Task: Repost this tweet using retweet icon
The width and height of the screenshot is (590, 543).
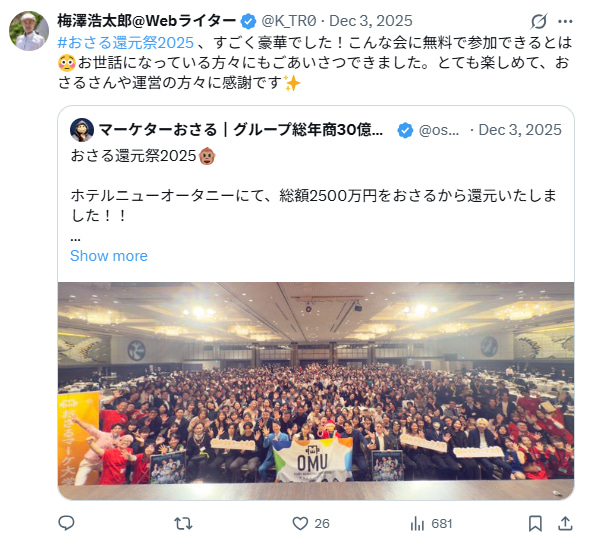Action: click(183, 523)
